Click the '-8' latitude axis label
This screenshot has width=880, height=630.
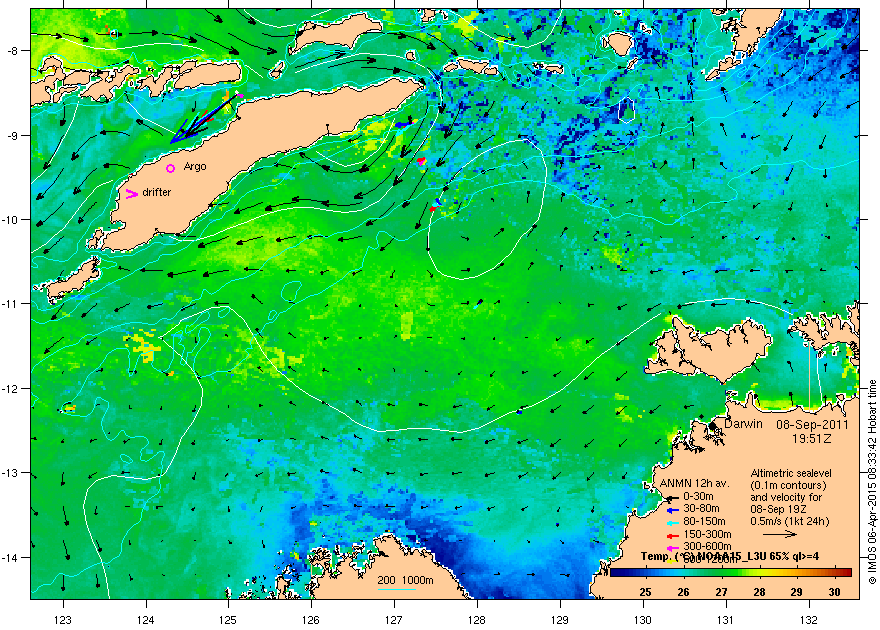pyautogui.click(x=12, y=51)
